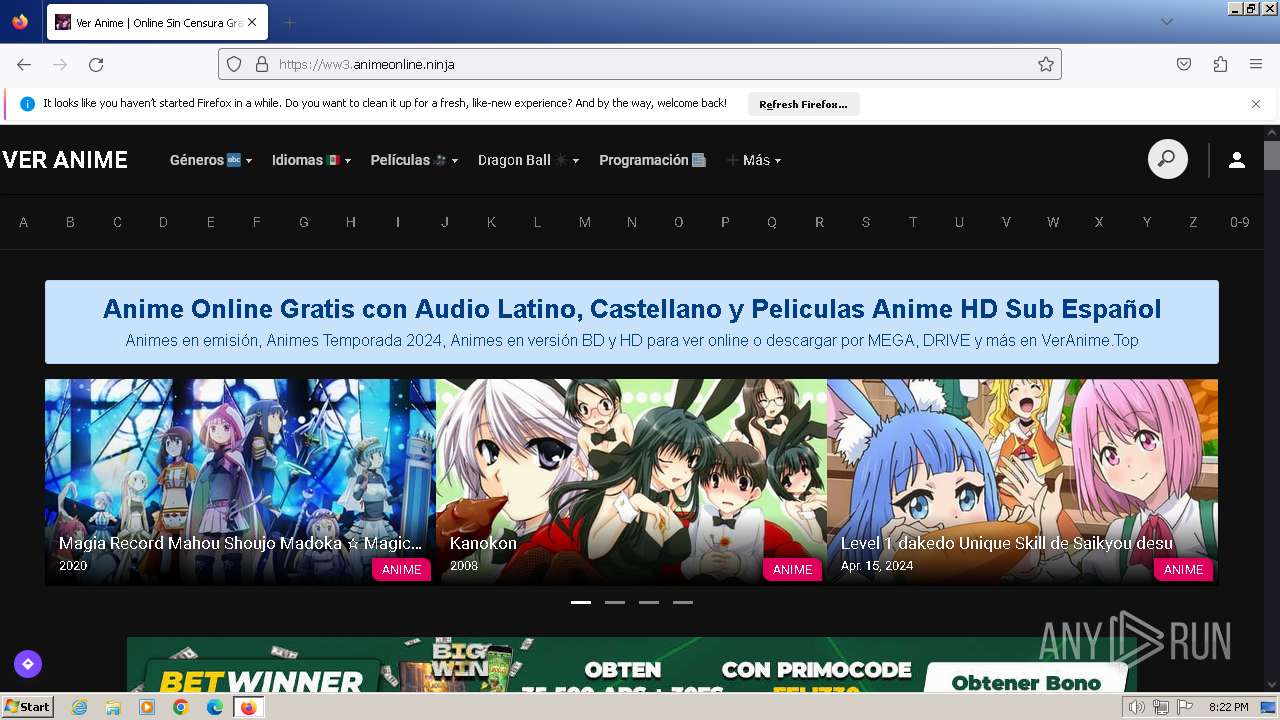Click the address bar URL field
The image size is (1280, 720).
640,64
